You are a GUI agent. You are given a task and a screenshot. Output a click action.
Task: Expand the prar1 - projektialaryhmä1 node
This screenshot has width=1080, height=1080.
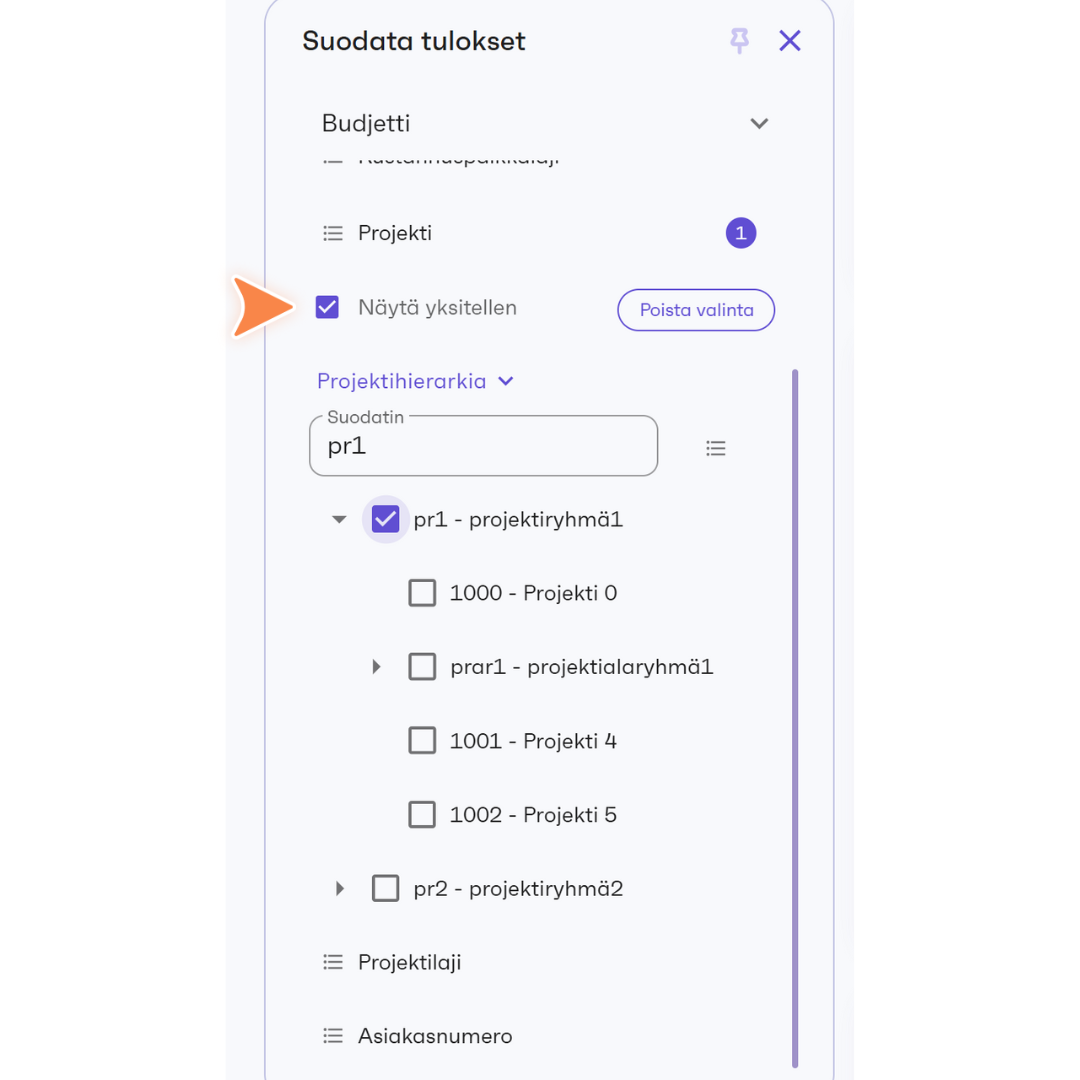[x=376, y=667]
